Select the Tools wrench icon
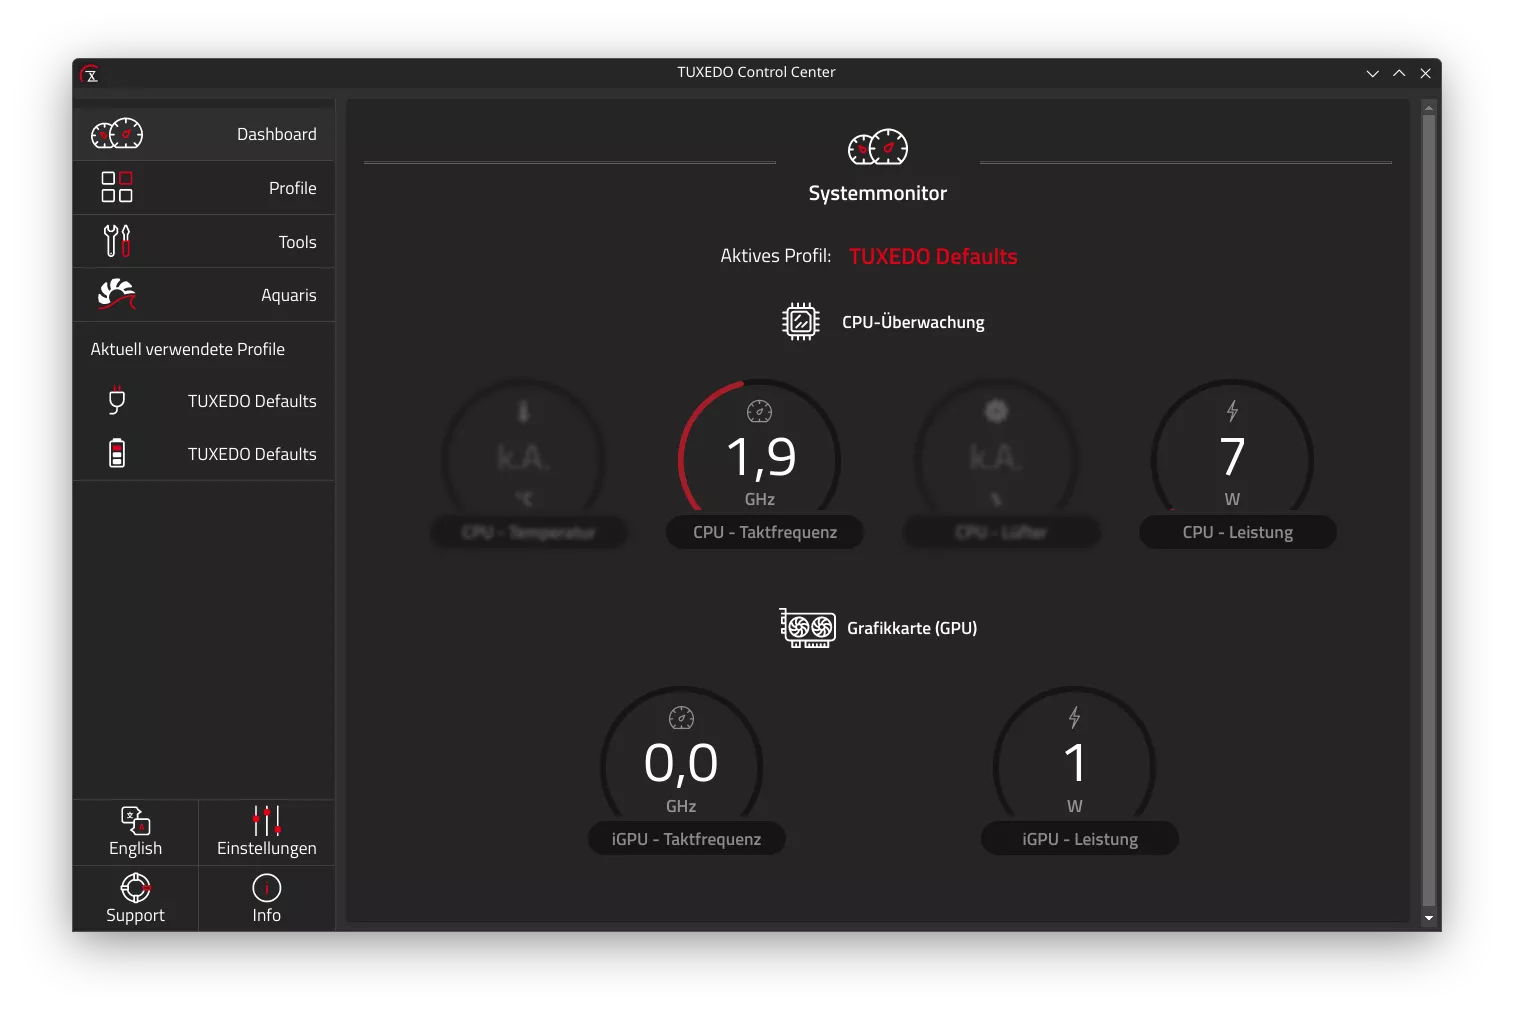 coord(117,241)
